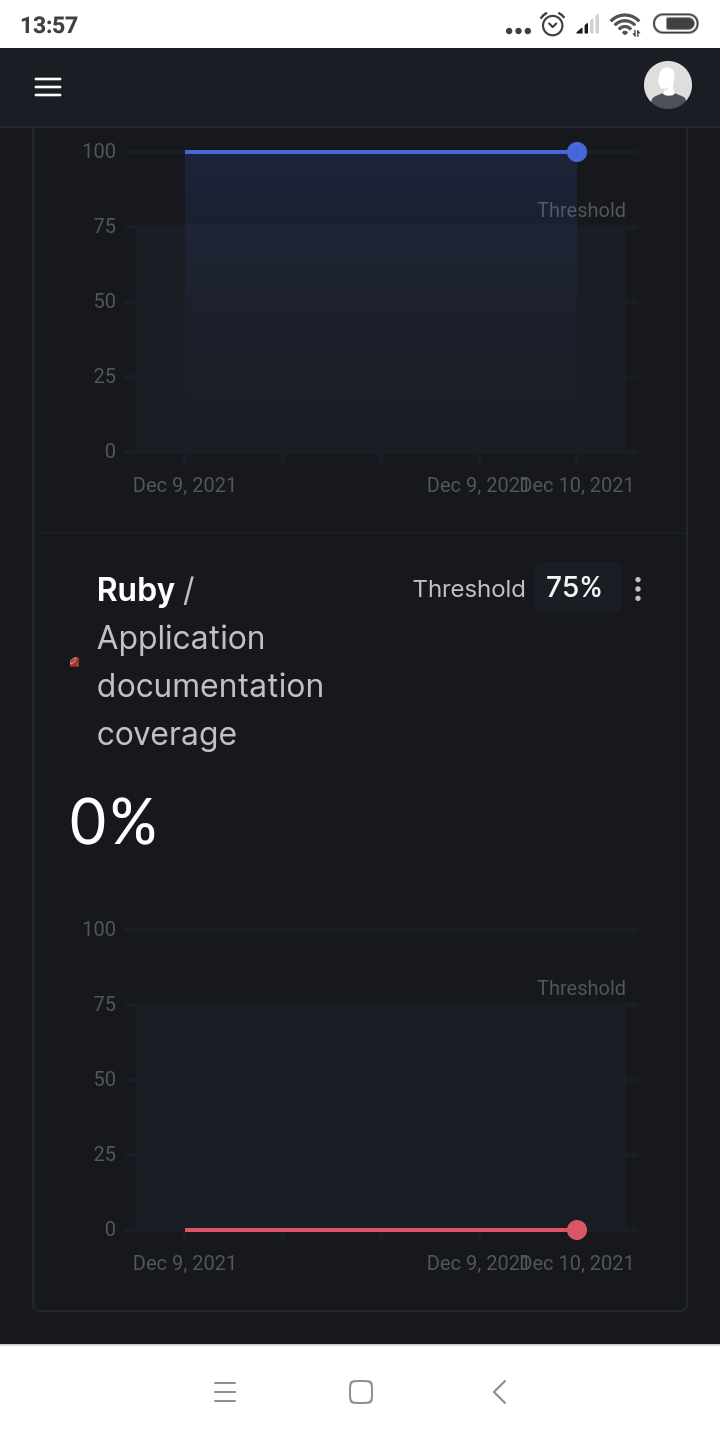Viewport: 720px width, 1440px height.
Task: Tap the Android home button
Action: [x=360, y=1392]
